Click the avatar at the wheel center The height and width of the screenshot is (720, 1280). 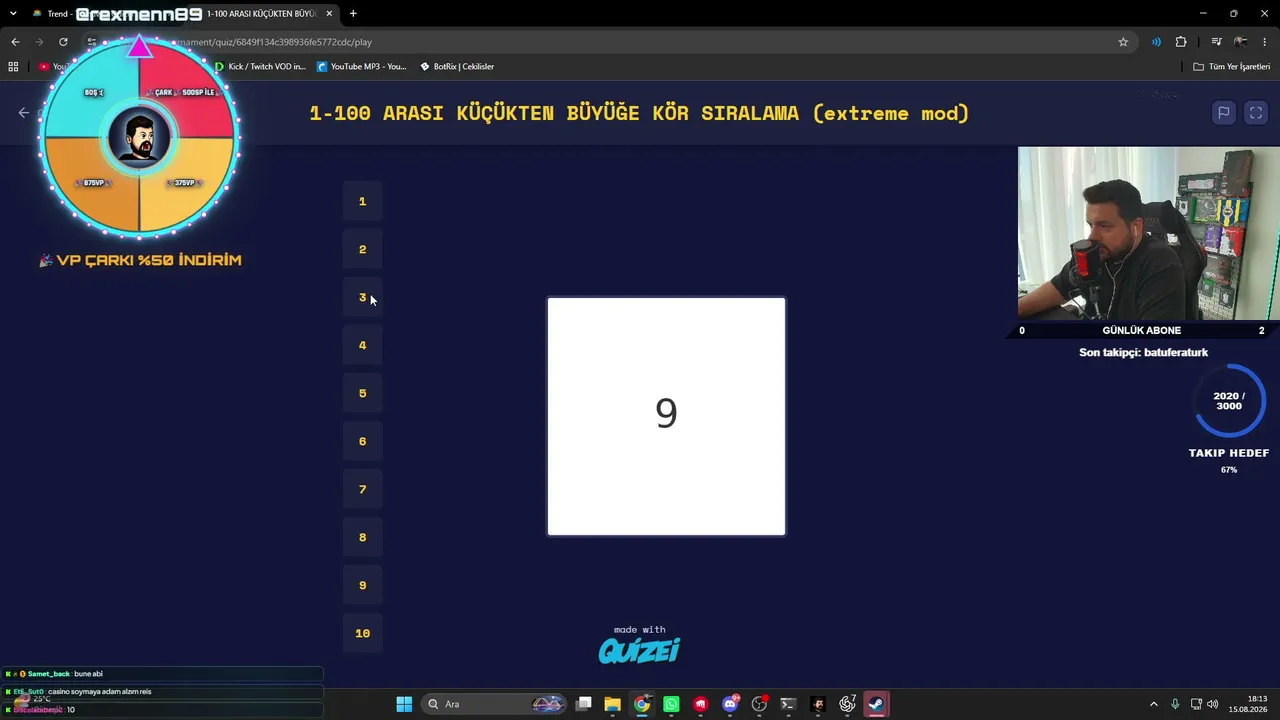pos(139,139)
